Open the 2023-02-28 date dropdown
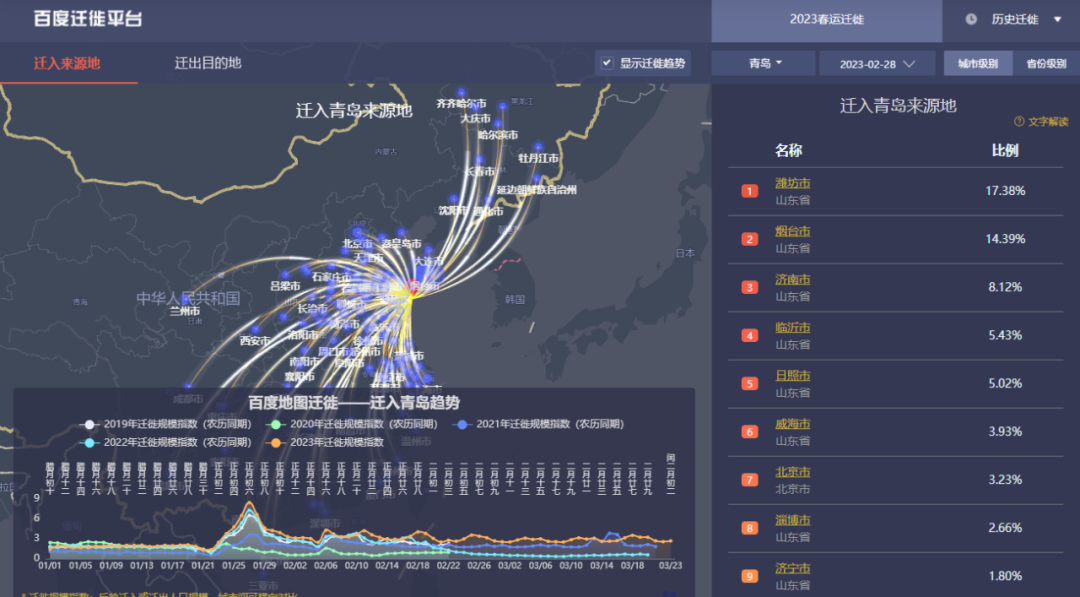This screenshot has height=597, width=1080. coord(877,63)
